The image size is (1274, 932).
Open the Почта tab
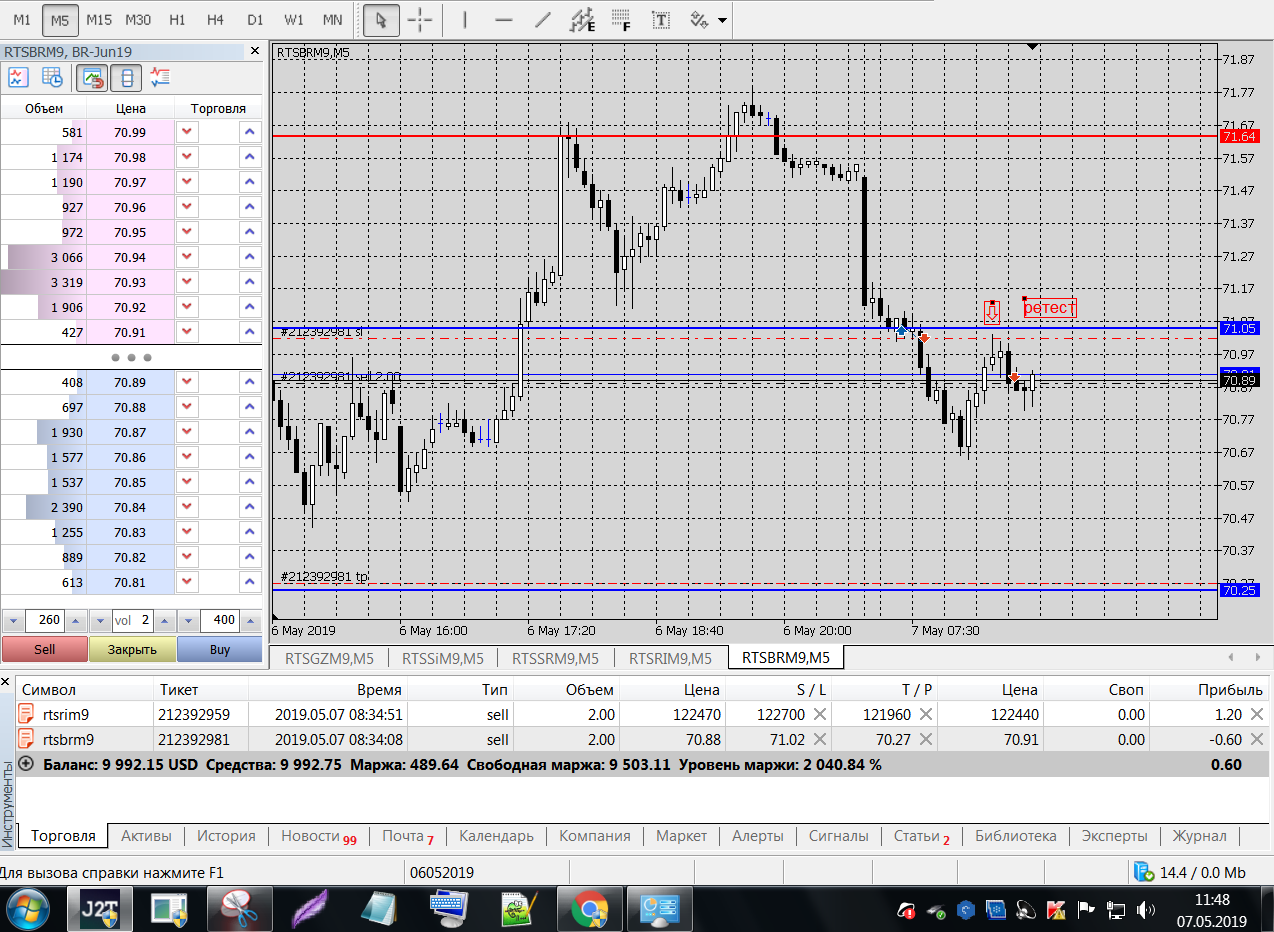coord(408,836)
